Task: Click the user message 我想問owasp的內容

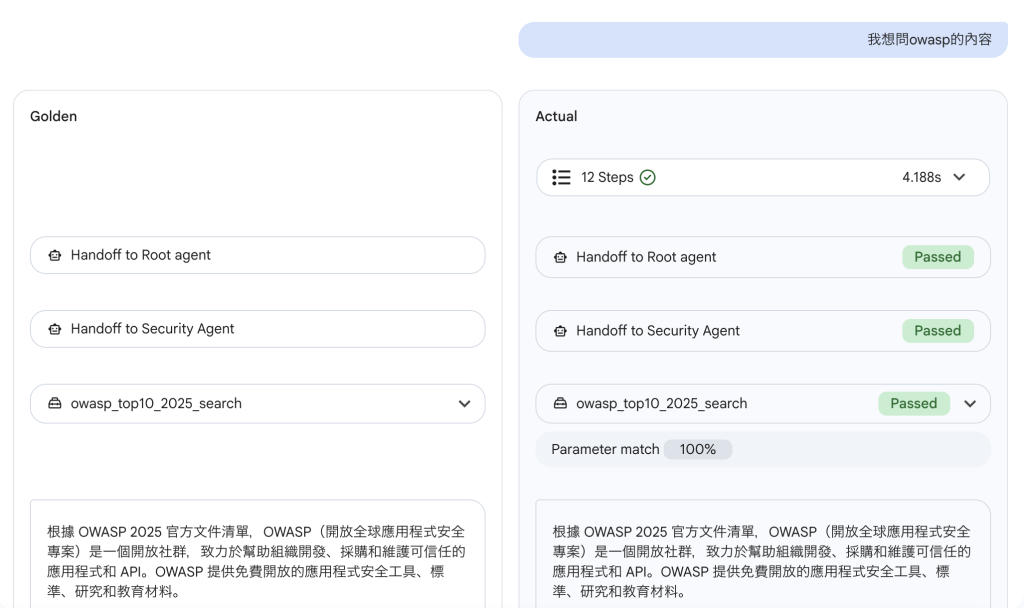Action: (x=763, y=40)
